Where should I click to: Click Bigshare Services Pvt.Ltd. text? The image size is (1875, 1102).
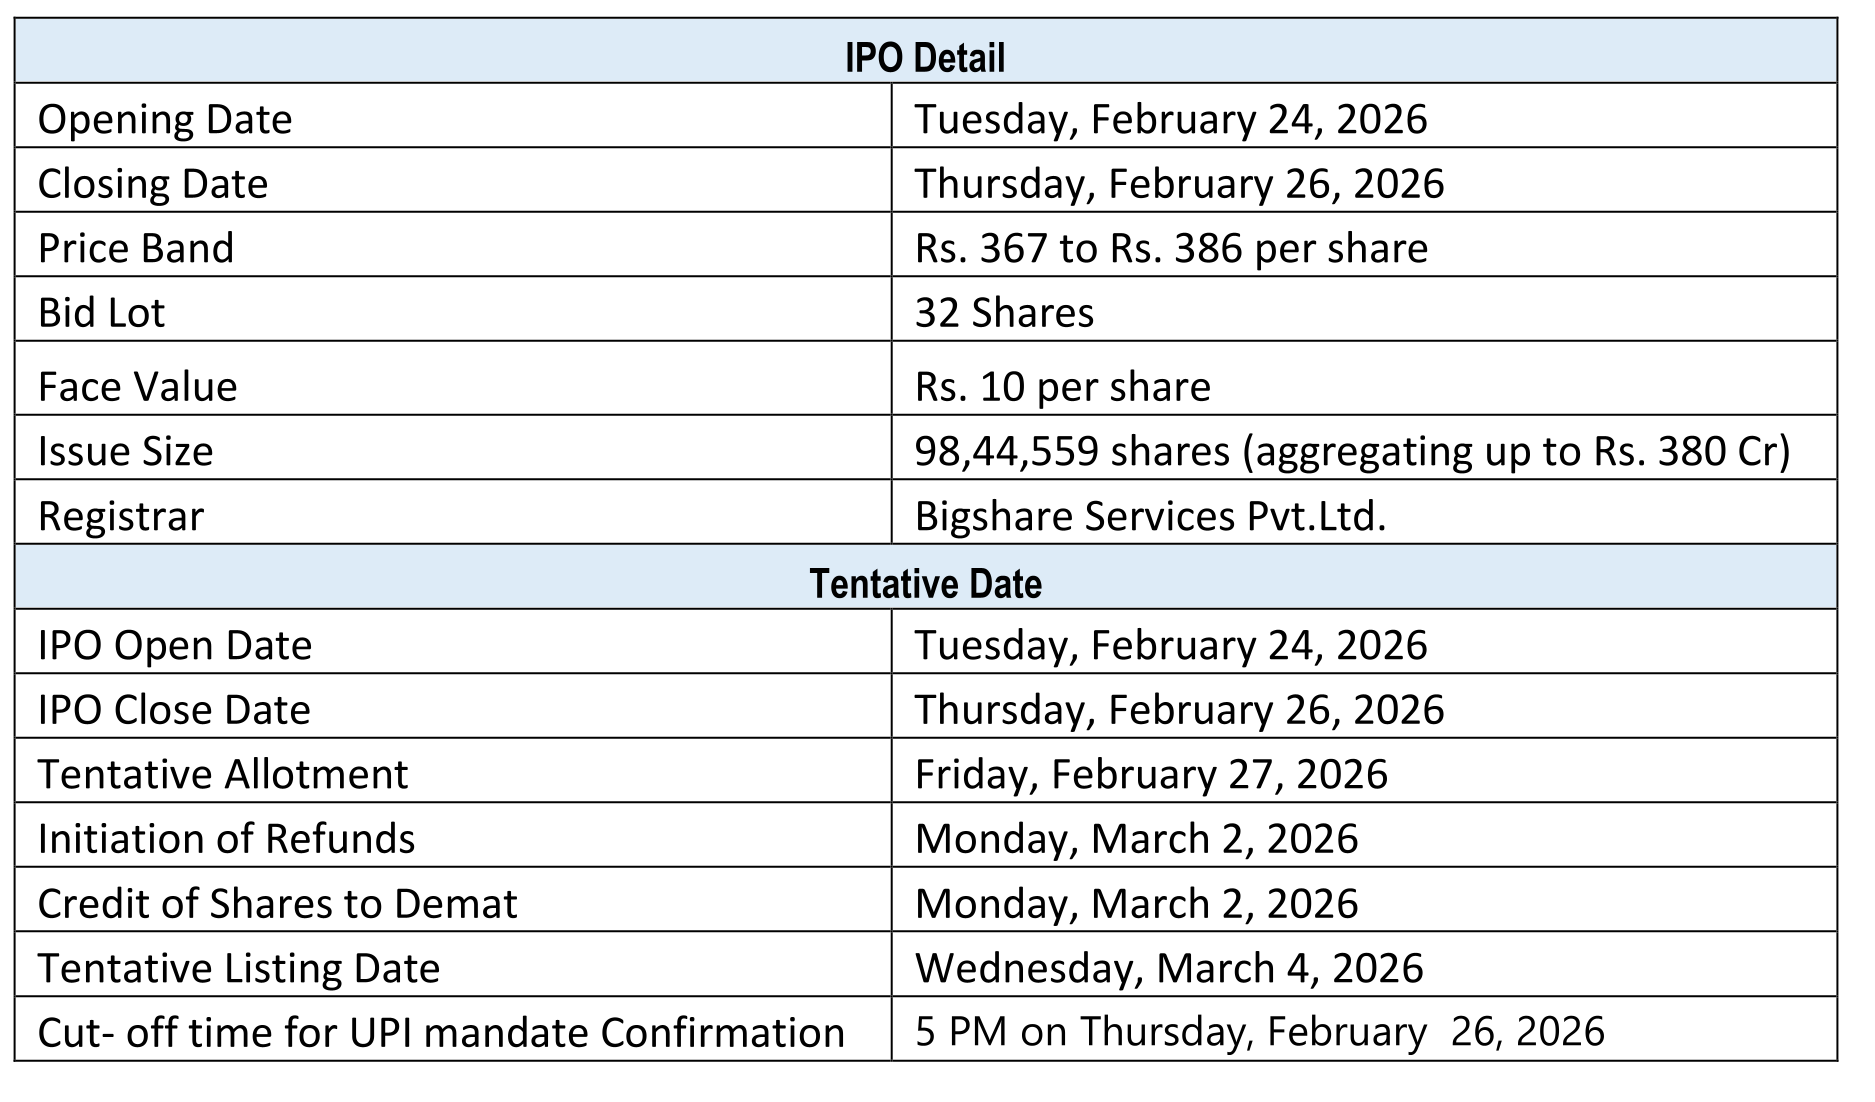[x=1150, y=516]
